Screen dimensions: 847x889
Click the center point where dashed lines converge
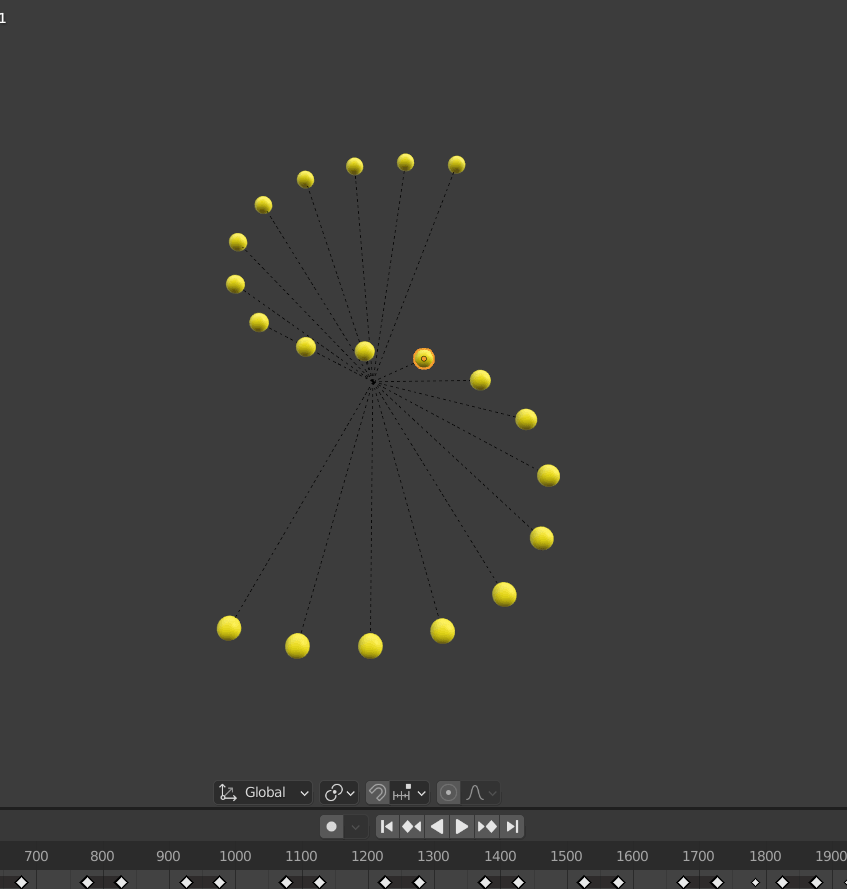pos(372,381)
